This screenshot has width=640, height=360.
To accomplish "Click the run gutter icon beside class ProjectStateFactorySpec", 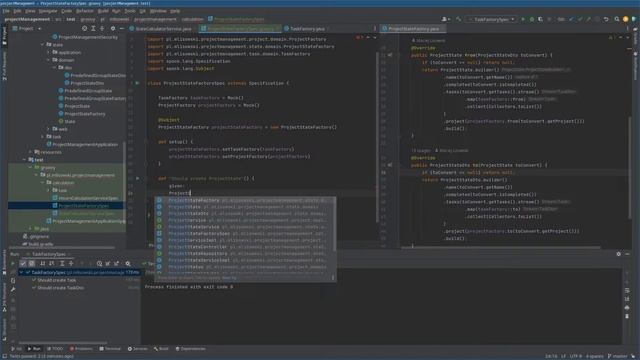I will click(x=138, y=83).
